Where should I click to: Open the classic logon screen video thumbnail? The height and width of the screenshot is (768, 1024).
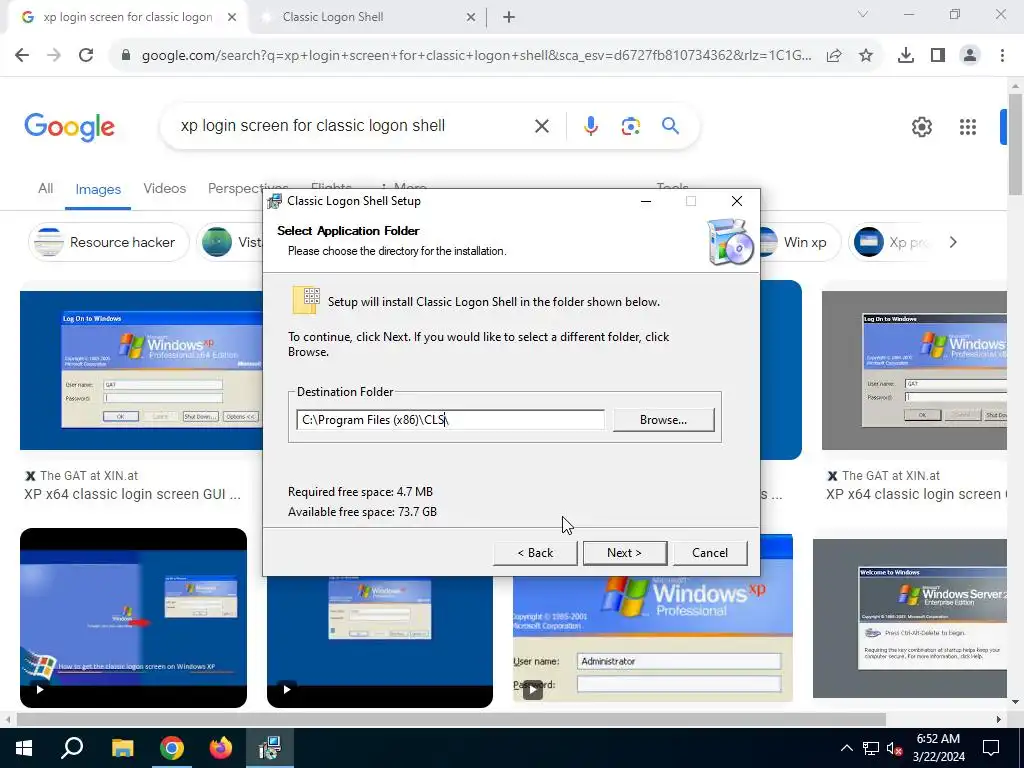pos(133,618)
